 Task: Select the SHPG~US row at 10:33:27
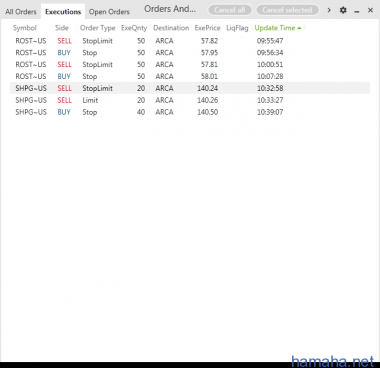pyautogui.click(x=190, y=100)
